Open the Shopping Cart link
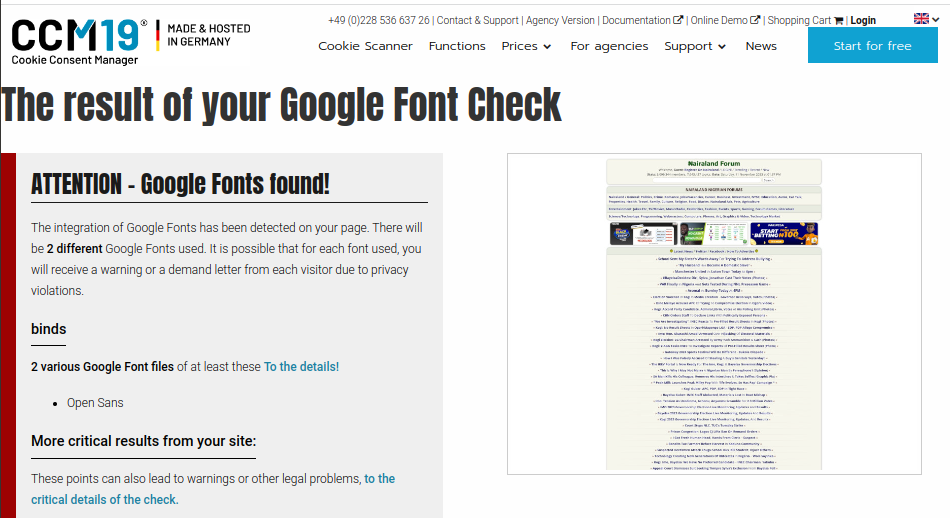 click(799, 21)
